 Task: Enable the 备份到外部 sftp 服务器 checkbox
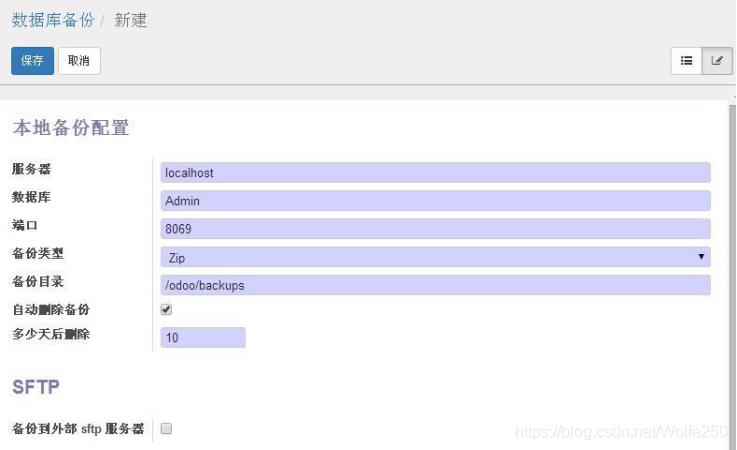(166, 428)
